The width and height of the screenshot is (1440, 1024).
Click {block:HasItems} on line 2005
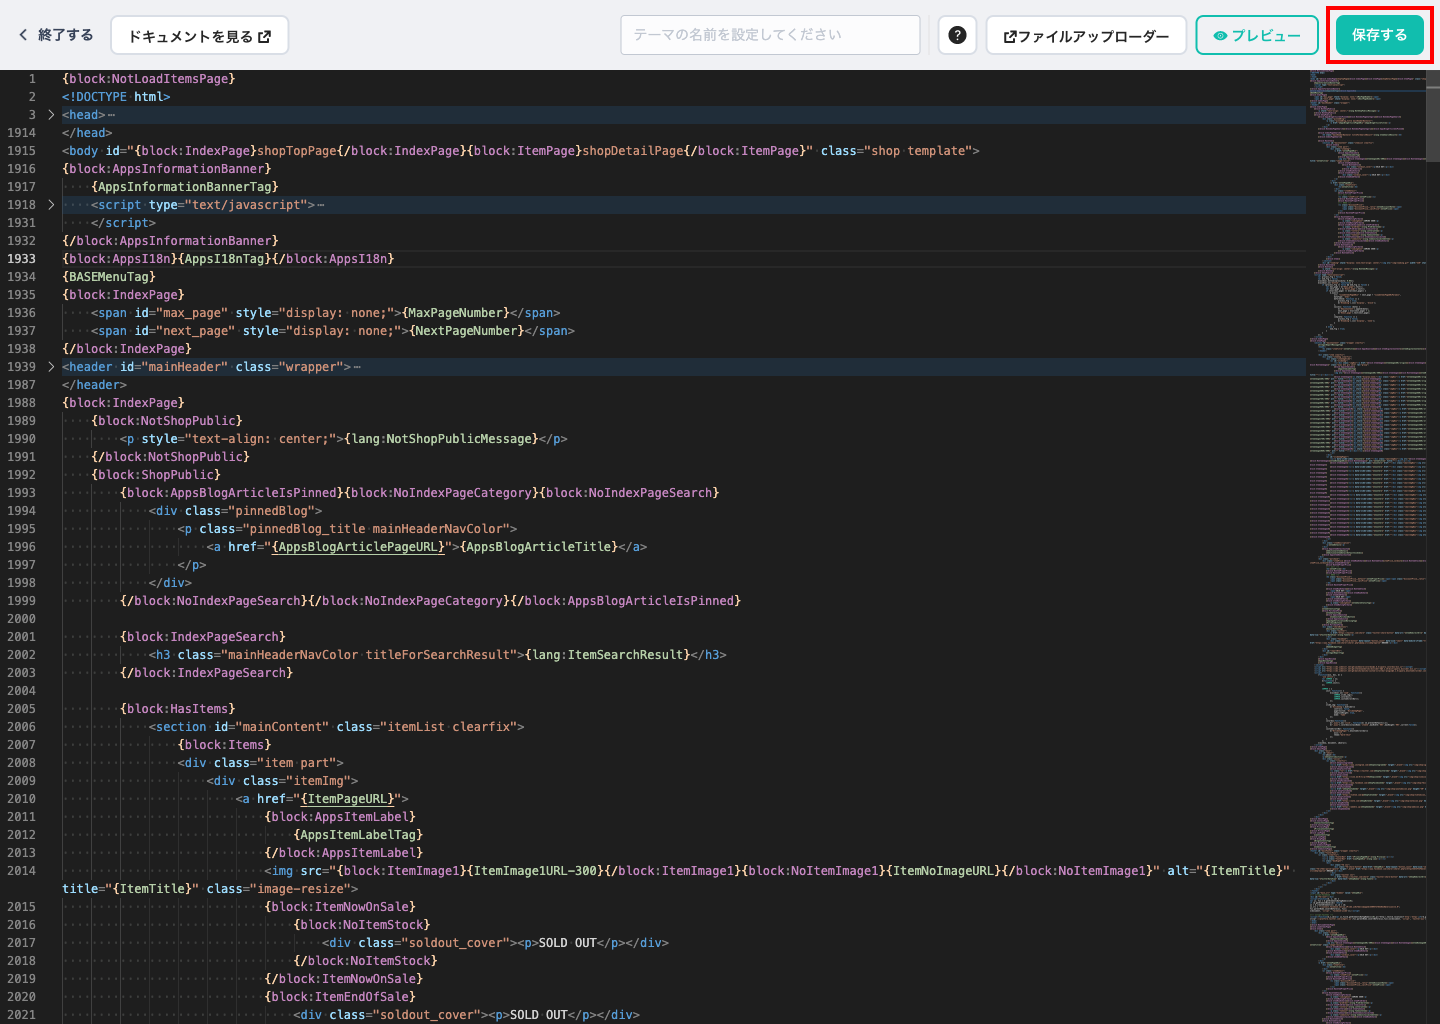(178, 709)
